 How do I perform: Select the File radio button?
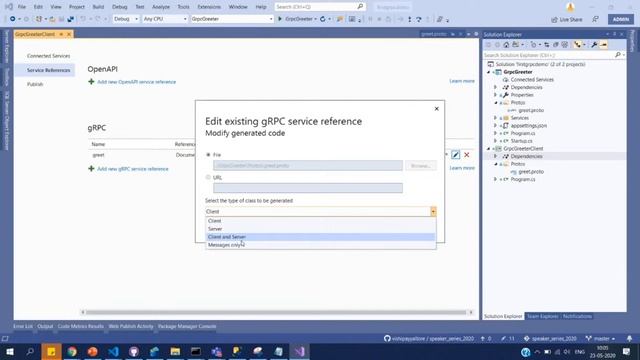208,155
